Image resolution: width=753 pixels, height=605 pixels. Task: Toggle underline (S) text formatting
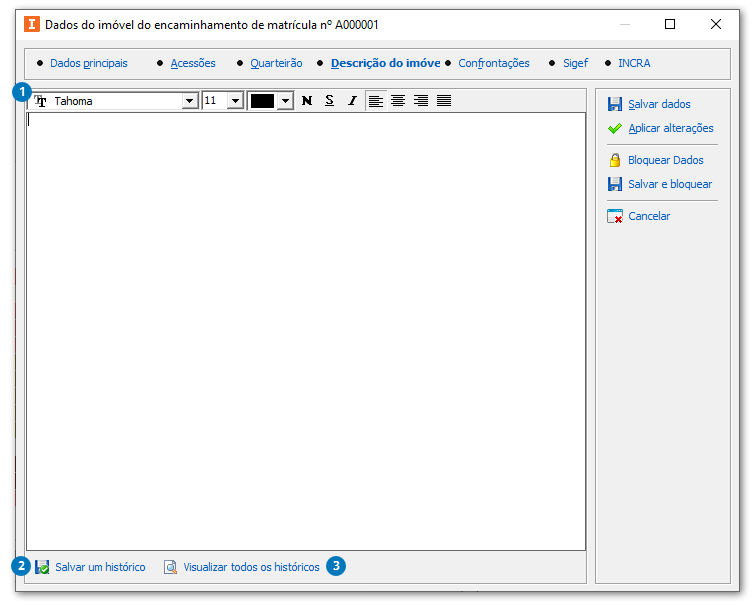329,101
